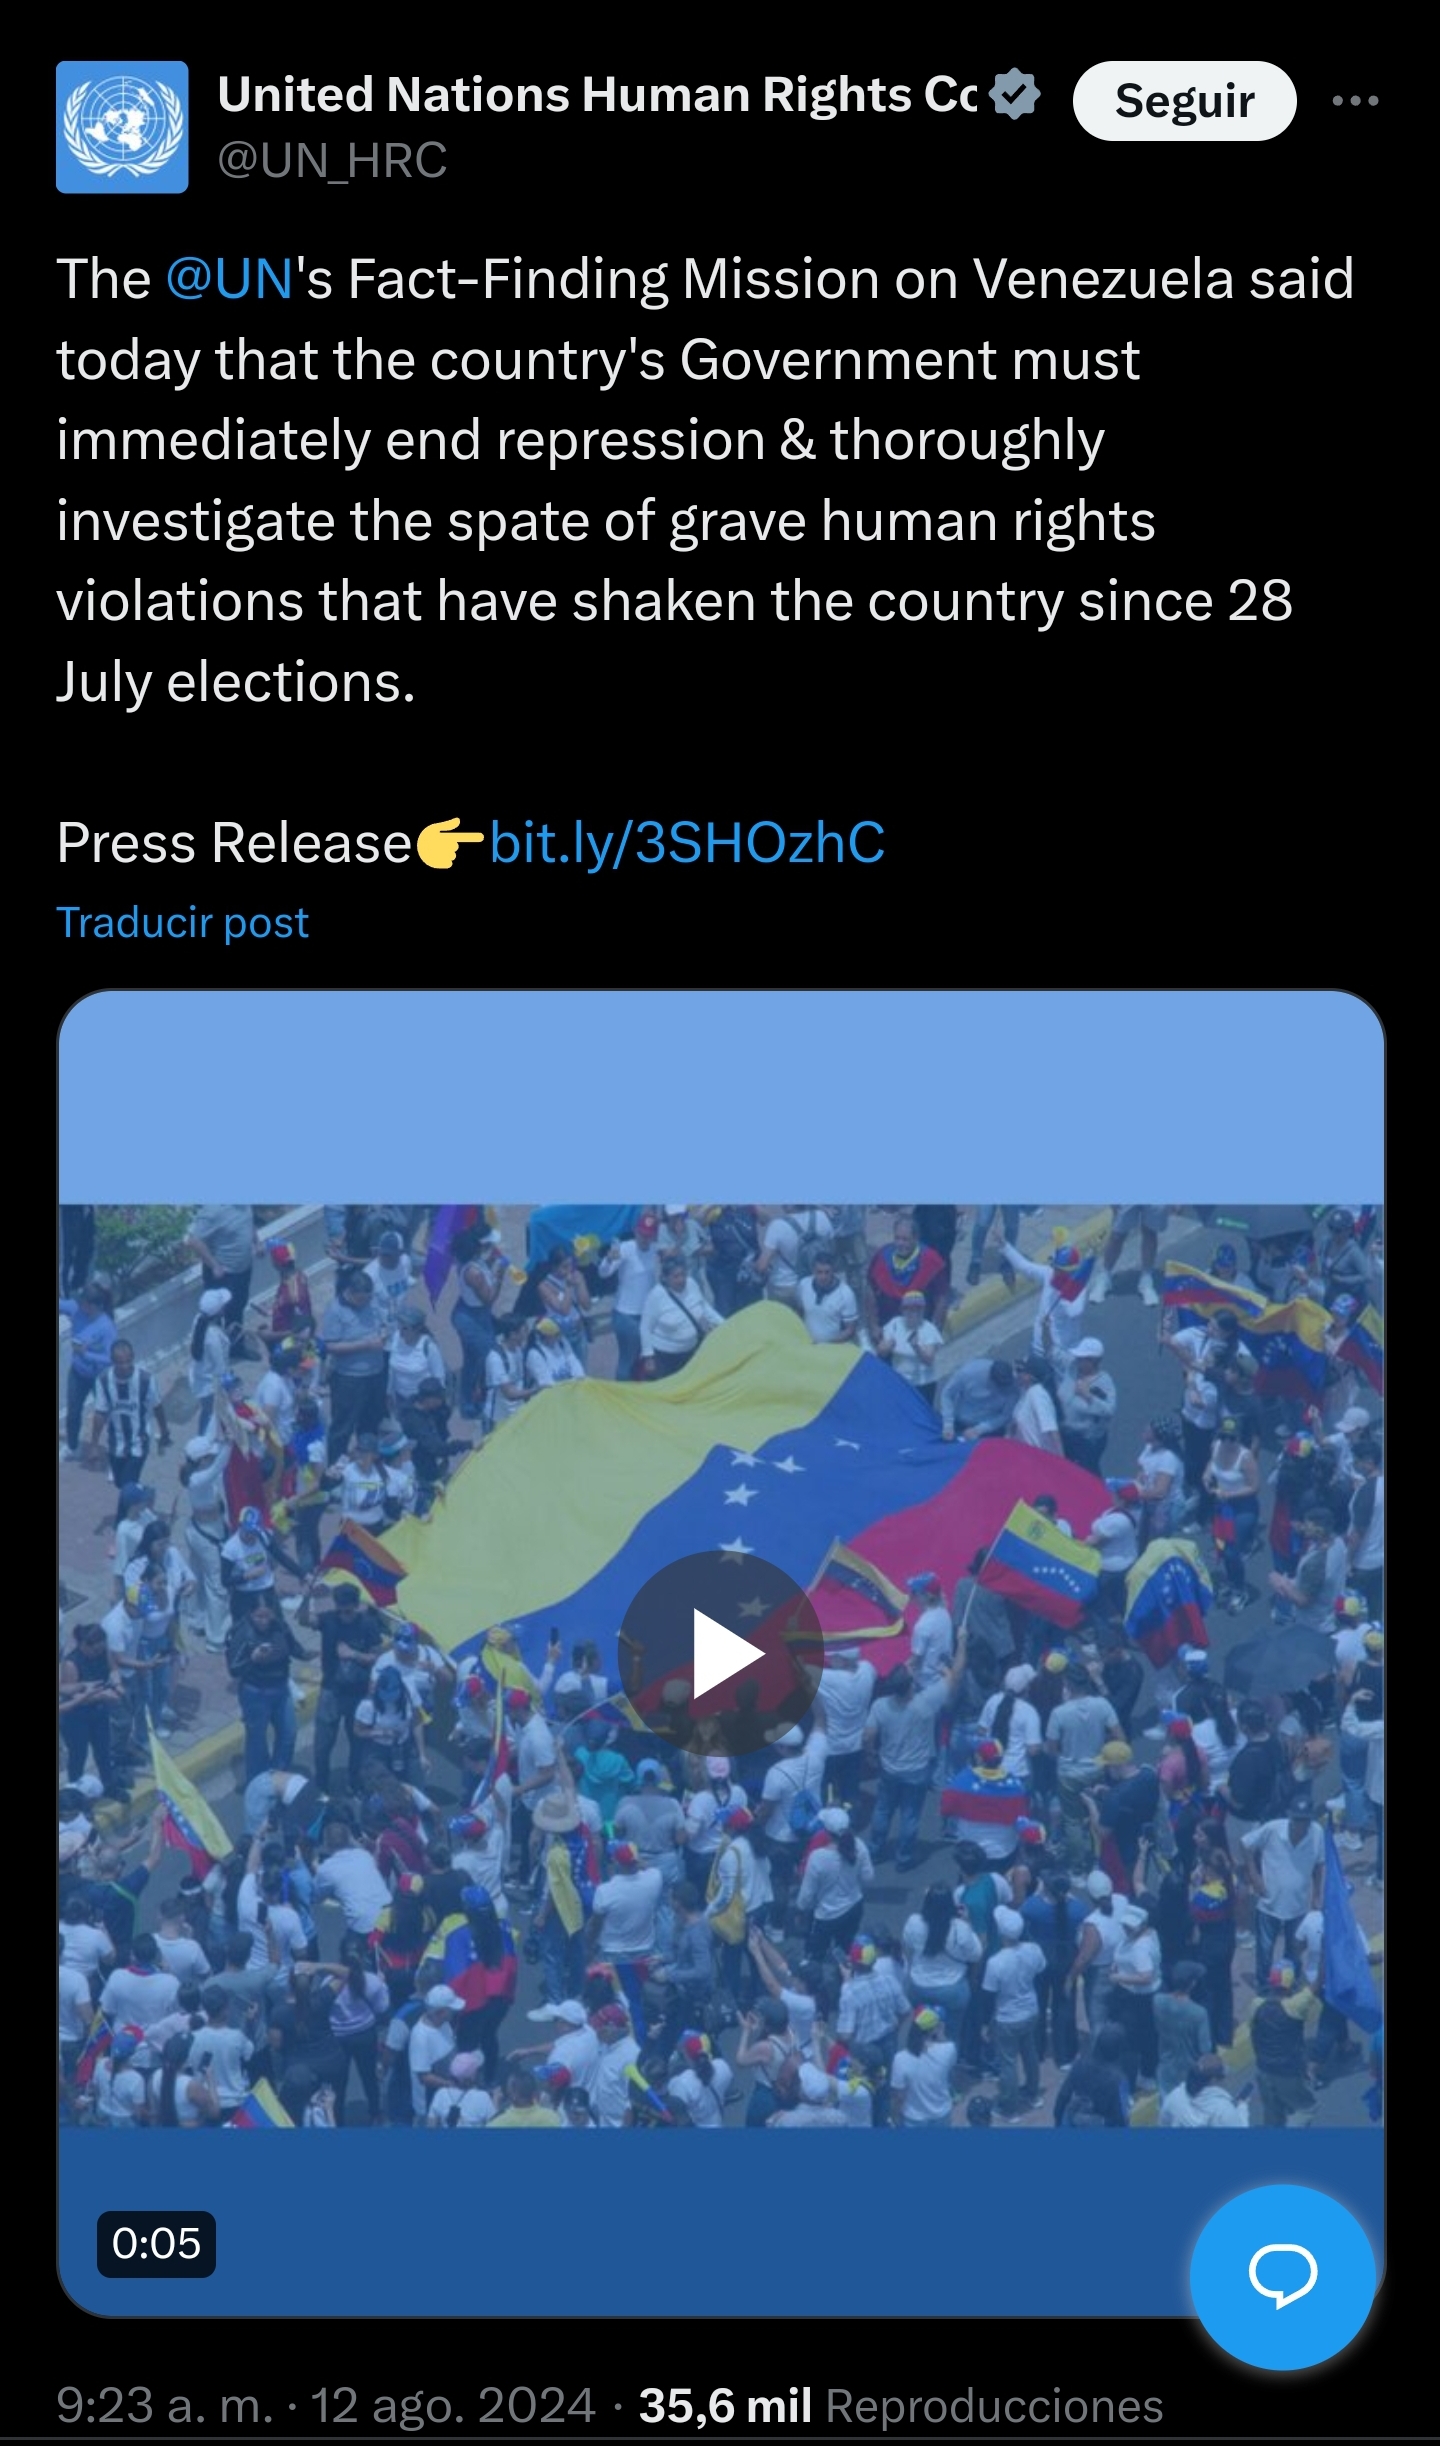Open the three-dot more options menu
Screen dimensions: 1440x2446
(x=1355, y=100)
